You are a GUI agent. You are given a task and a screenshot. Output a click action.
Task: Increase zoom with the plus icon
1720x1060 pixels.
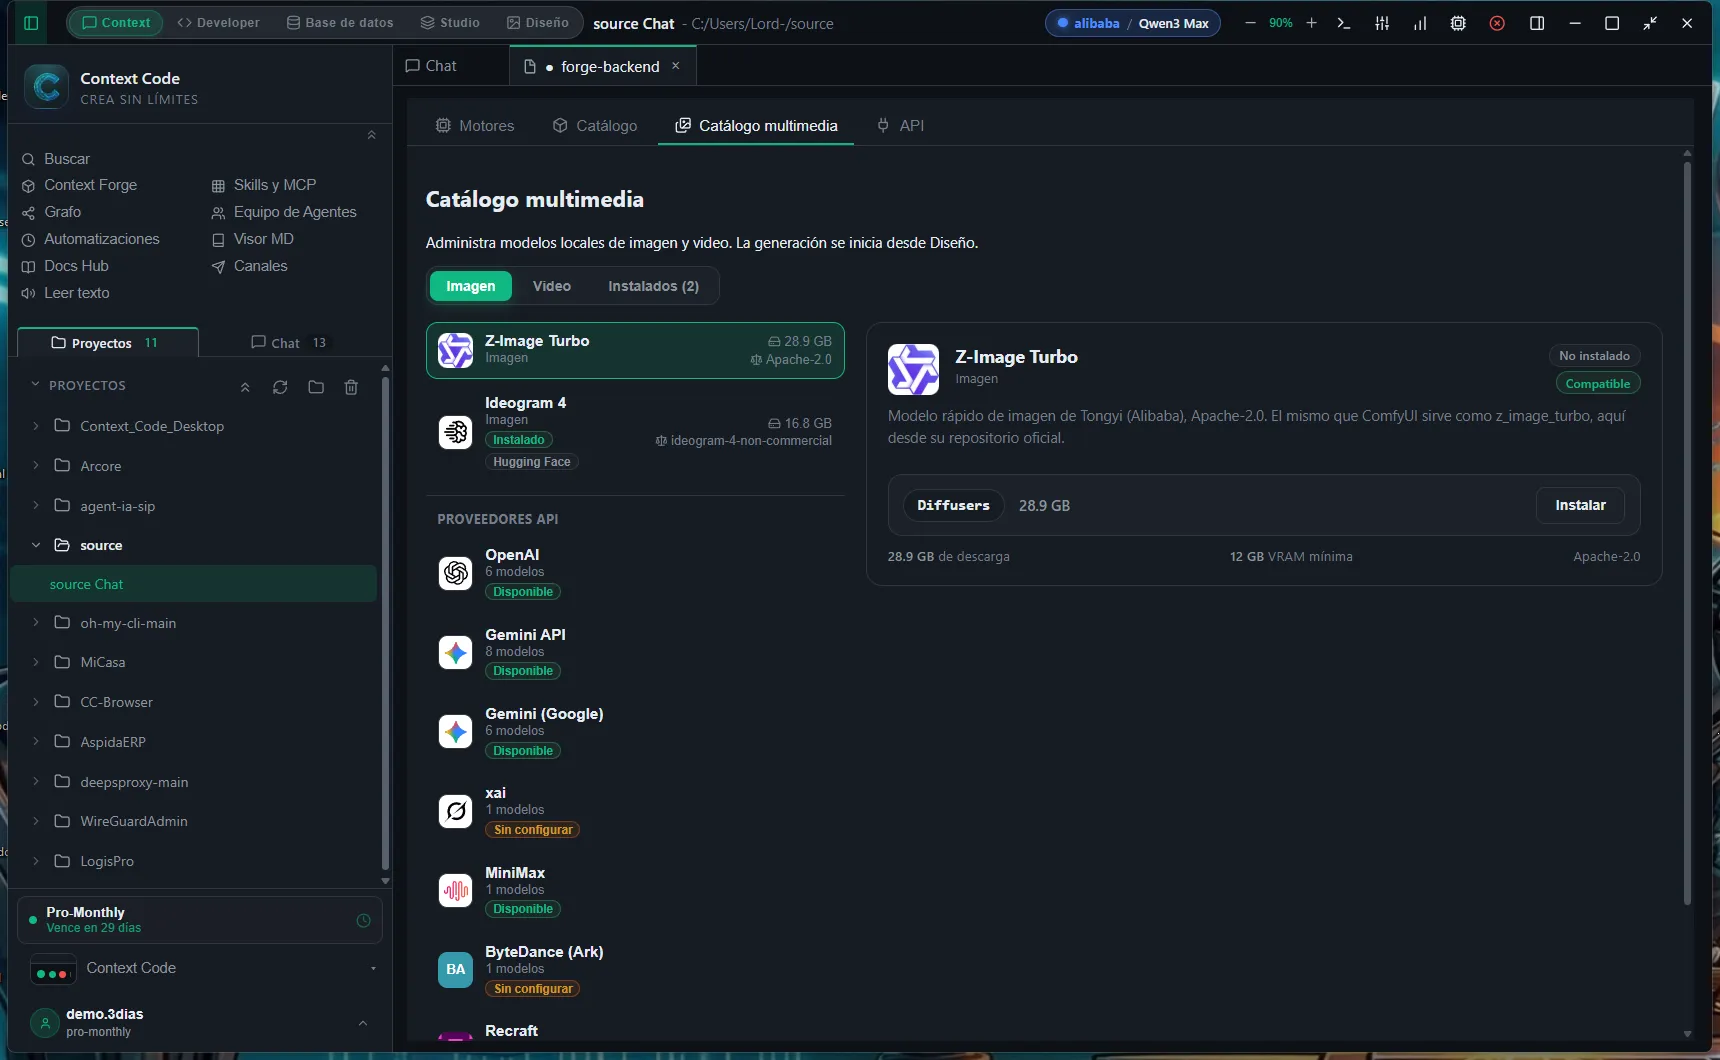point(1311,23)
